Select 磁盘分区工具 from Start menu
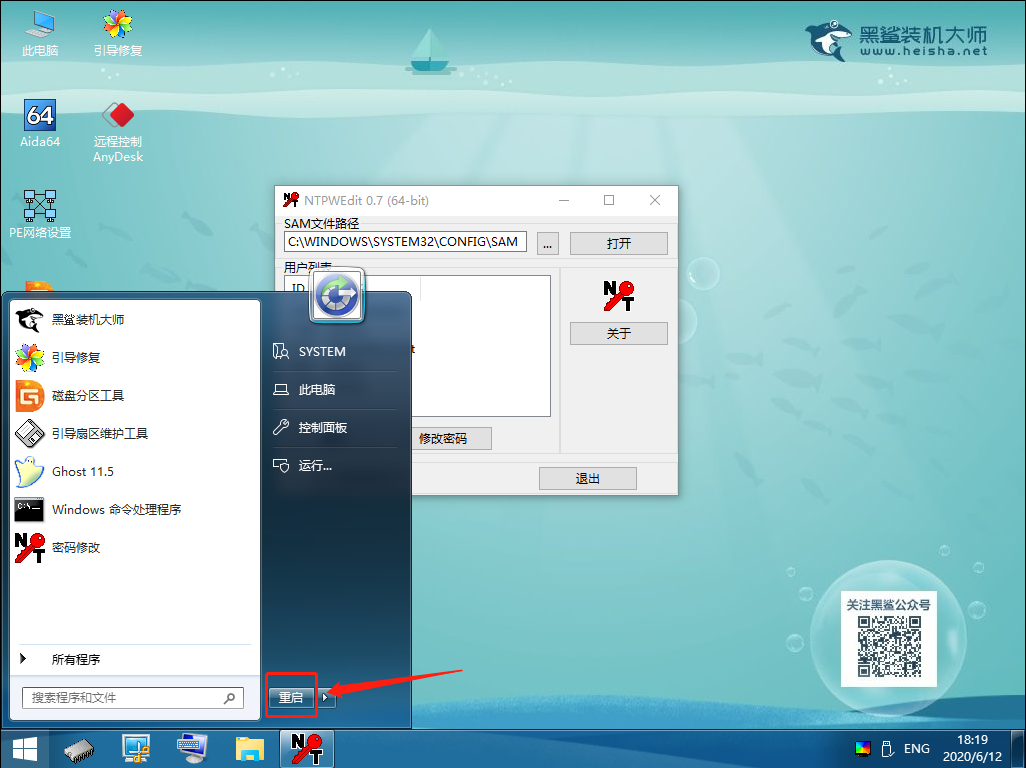The width and height of the screenshot is (1026, 768). point(87,396)
